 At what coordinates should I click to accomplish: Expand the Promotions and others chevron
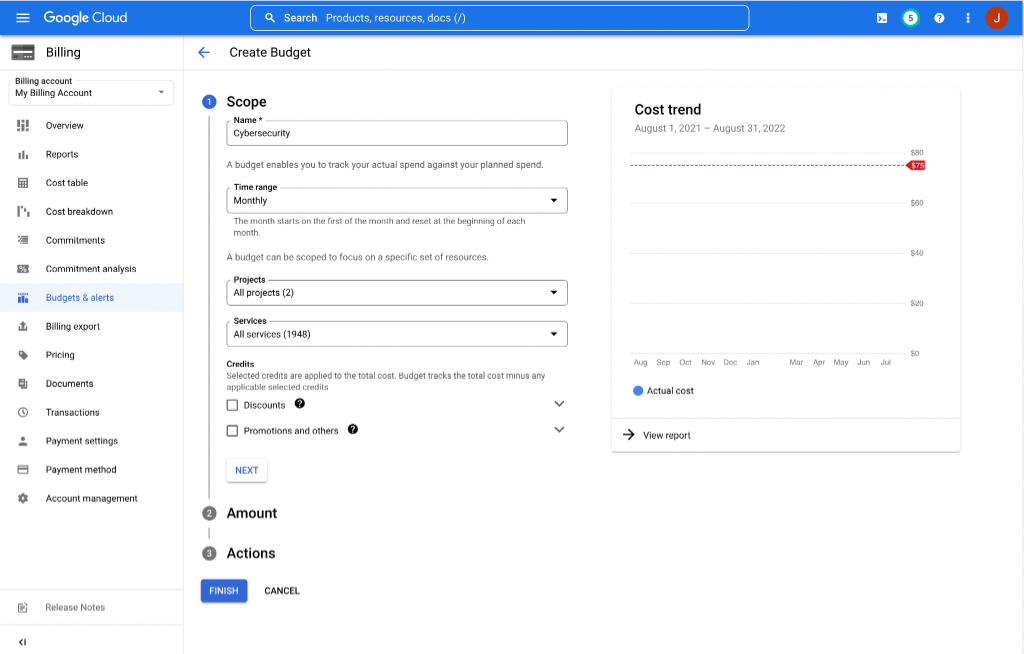[x=559, y=429]
